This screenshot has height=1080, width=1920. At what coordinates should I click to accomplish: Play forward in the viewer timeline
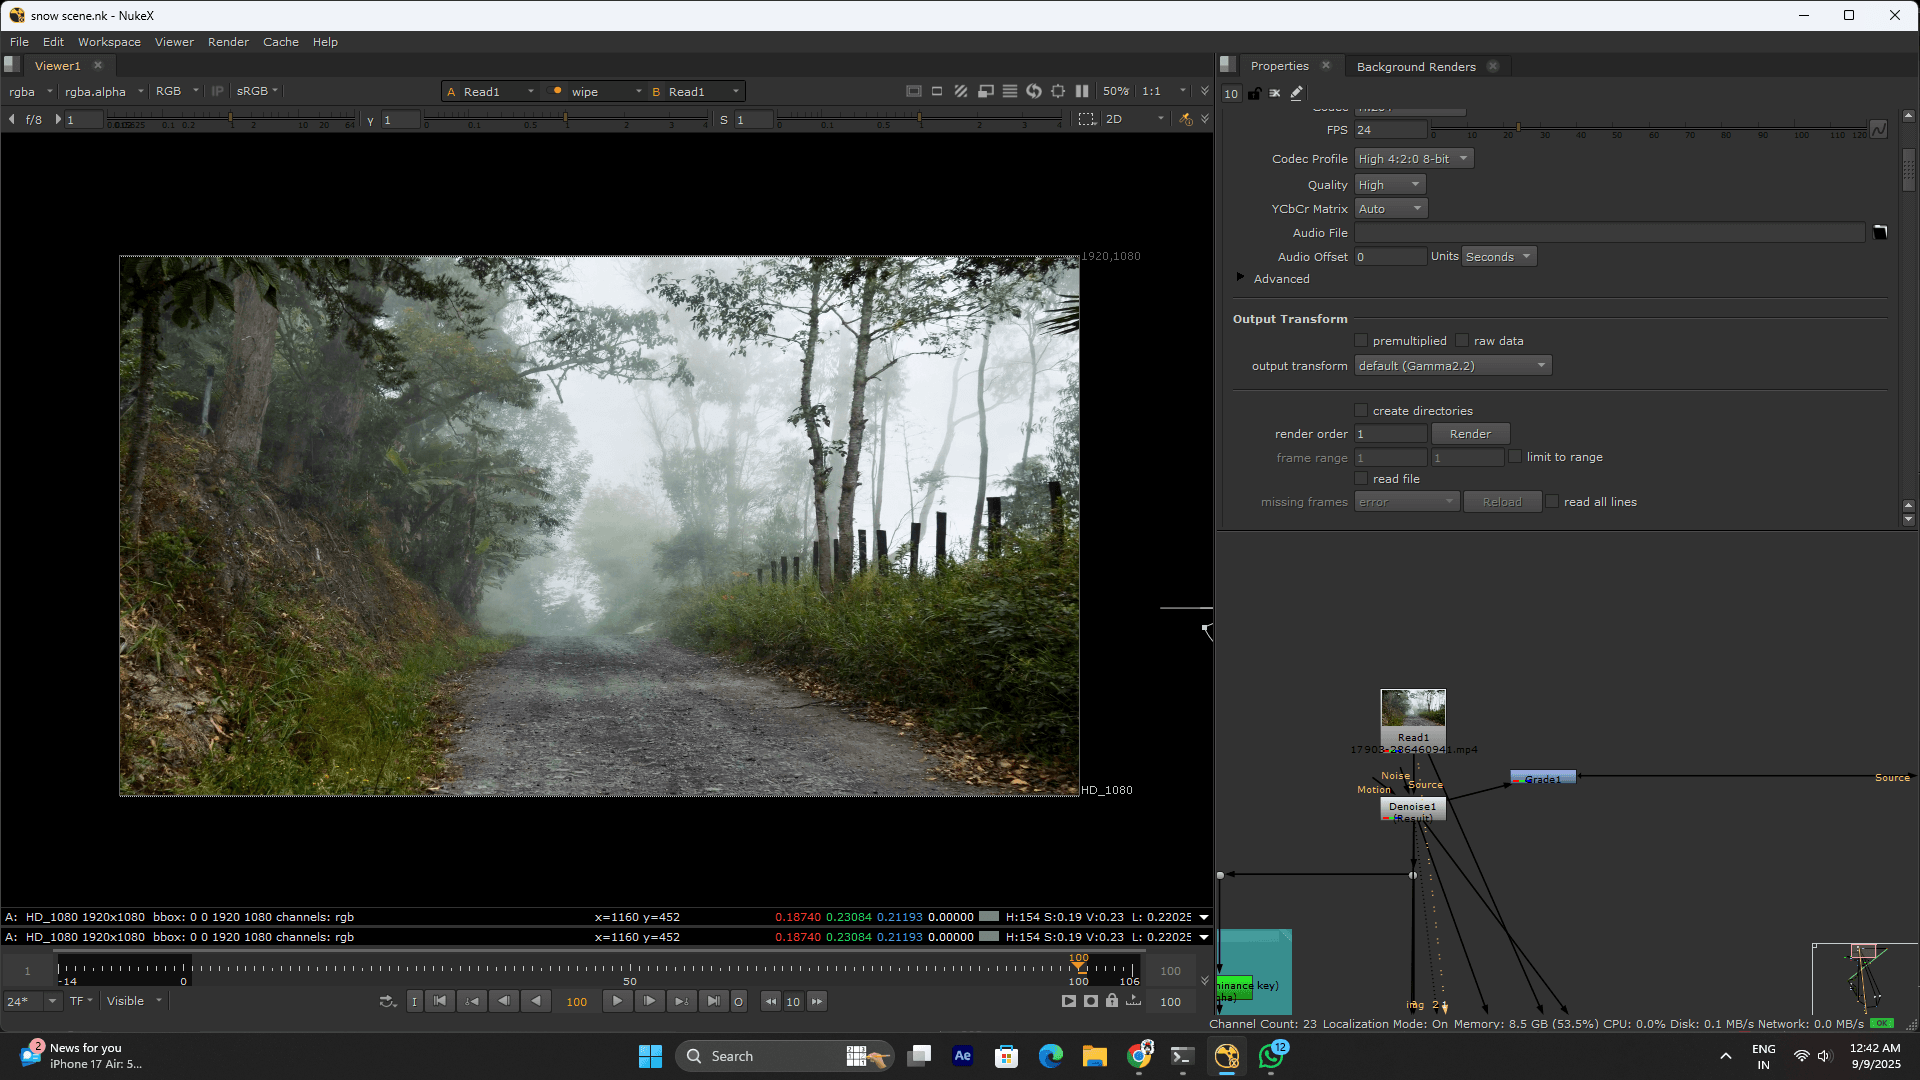(617, 1001)
